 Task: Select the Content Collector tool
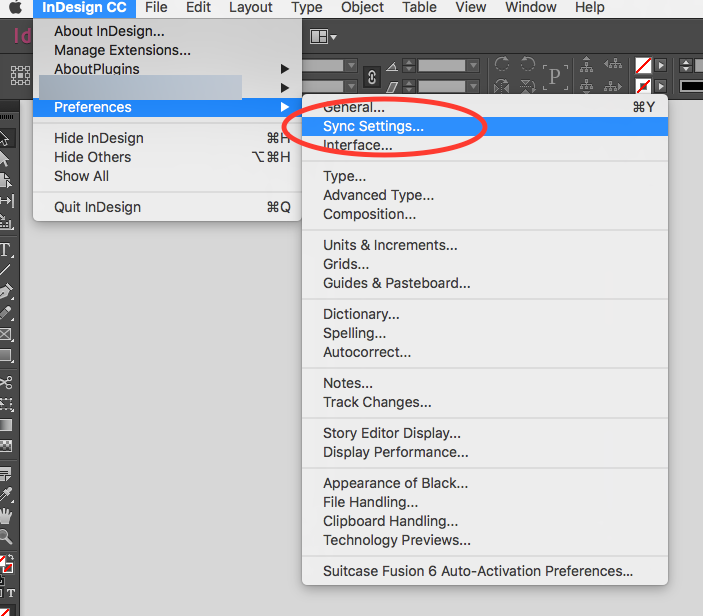6,221
